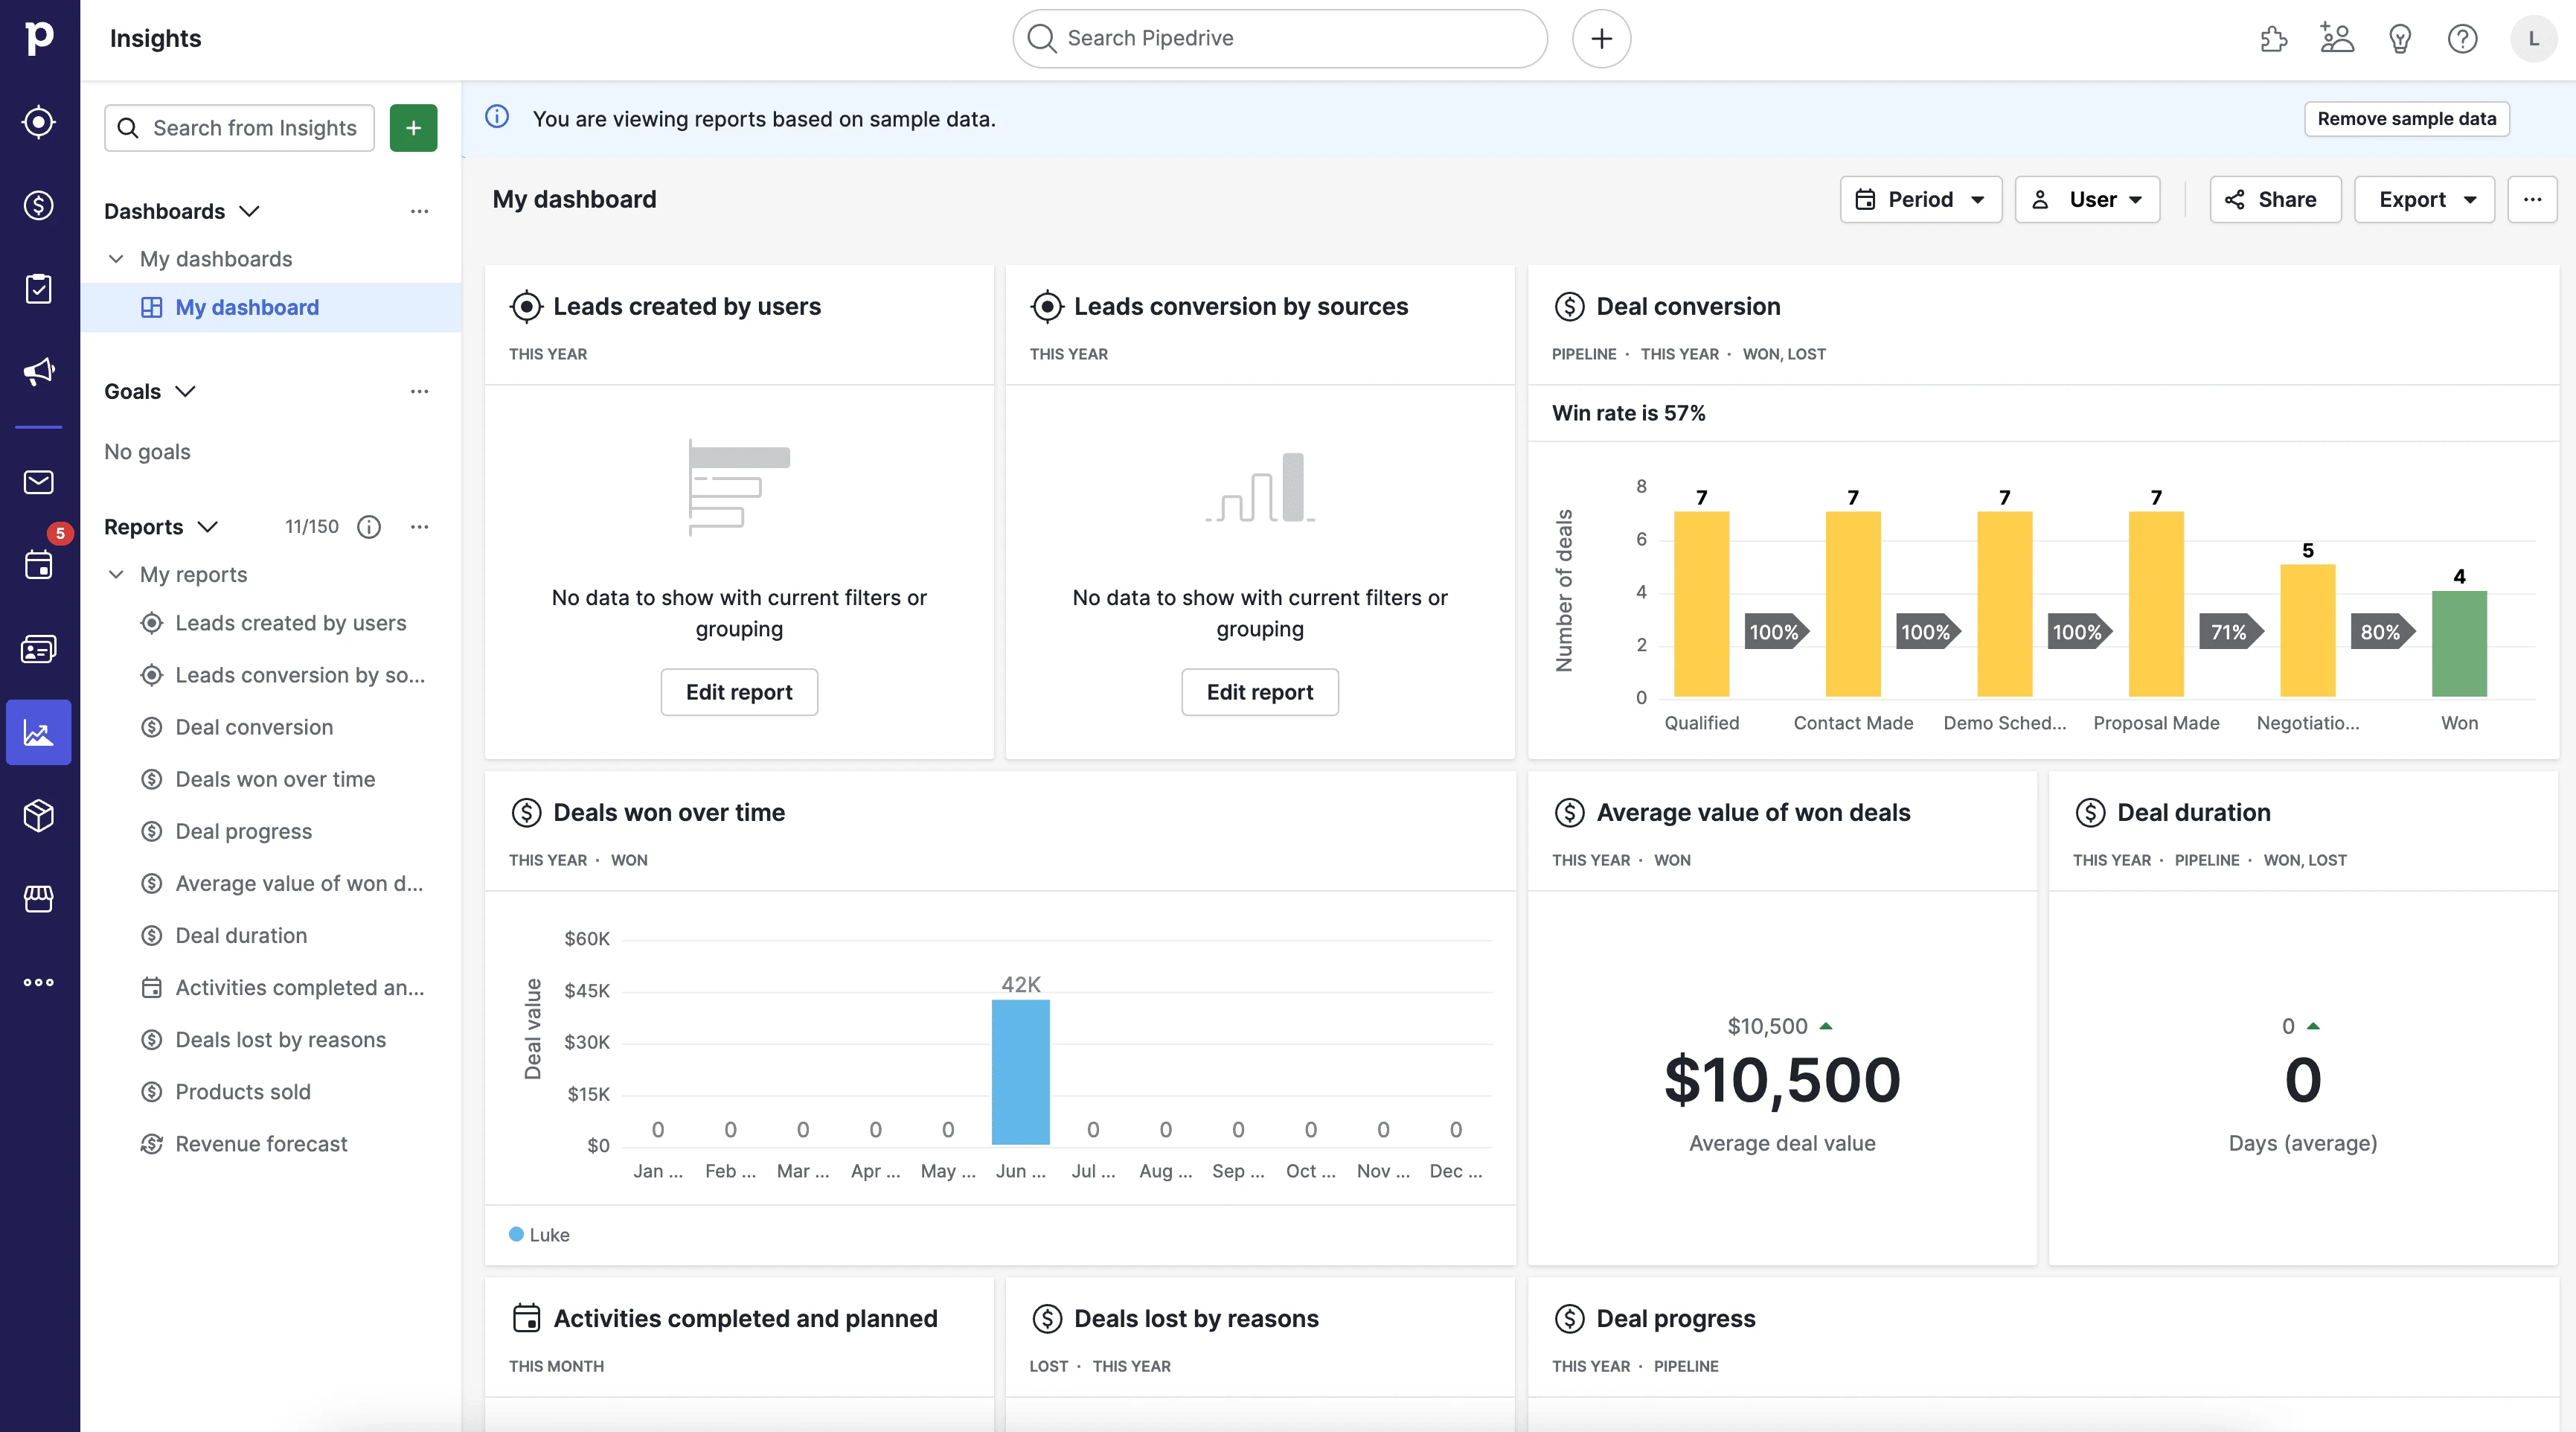Click the green add new Insights button

point(413,128)
